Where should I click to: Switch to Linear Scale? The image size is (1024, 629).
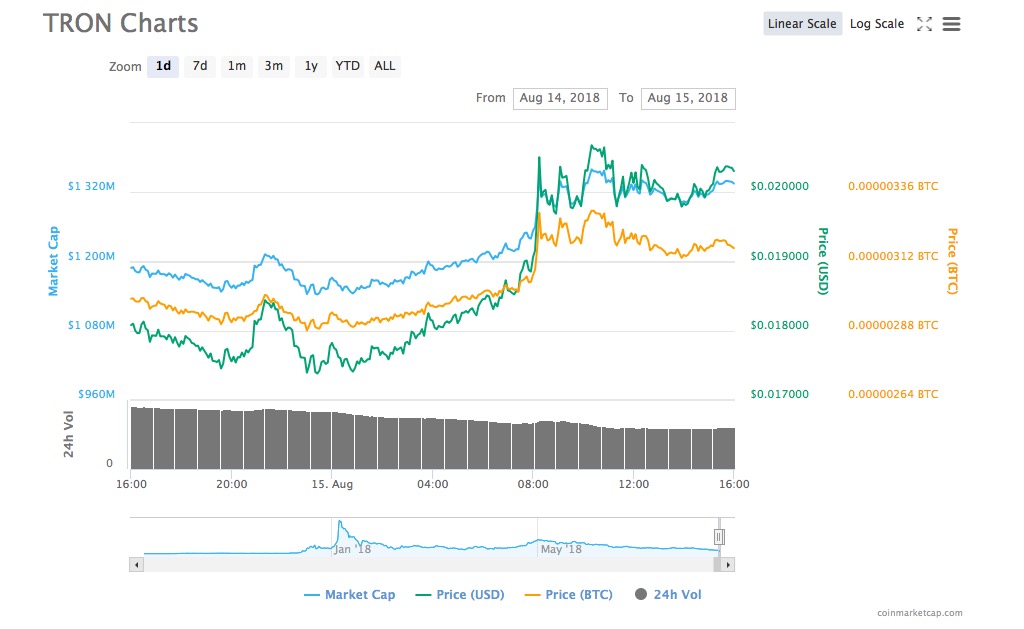point(802,24)
